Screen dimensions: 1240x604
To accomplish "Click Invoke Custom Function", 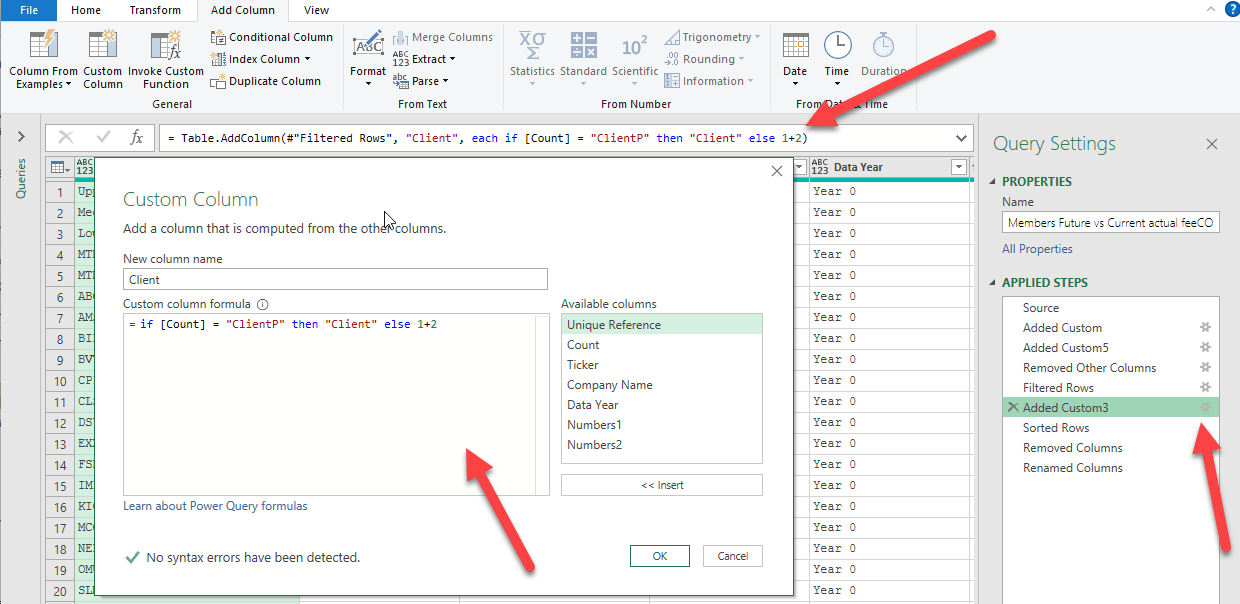I will [x=166, y=60].
